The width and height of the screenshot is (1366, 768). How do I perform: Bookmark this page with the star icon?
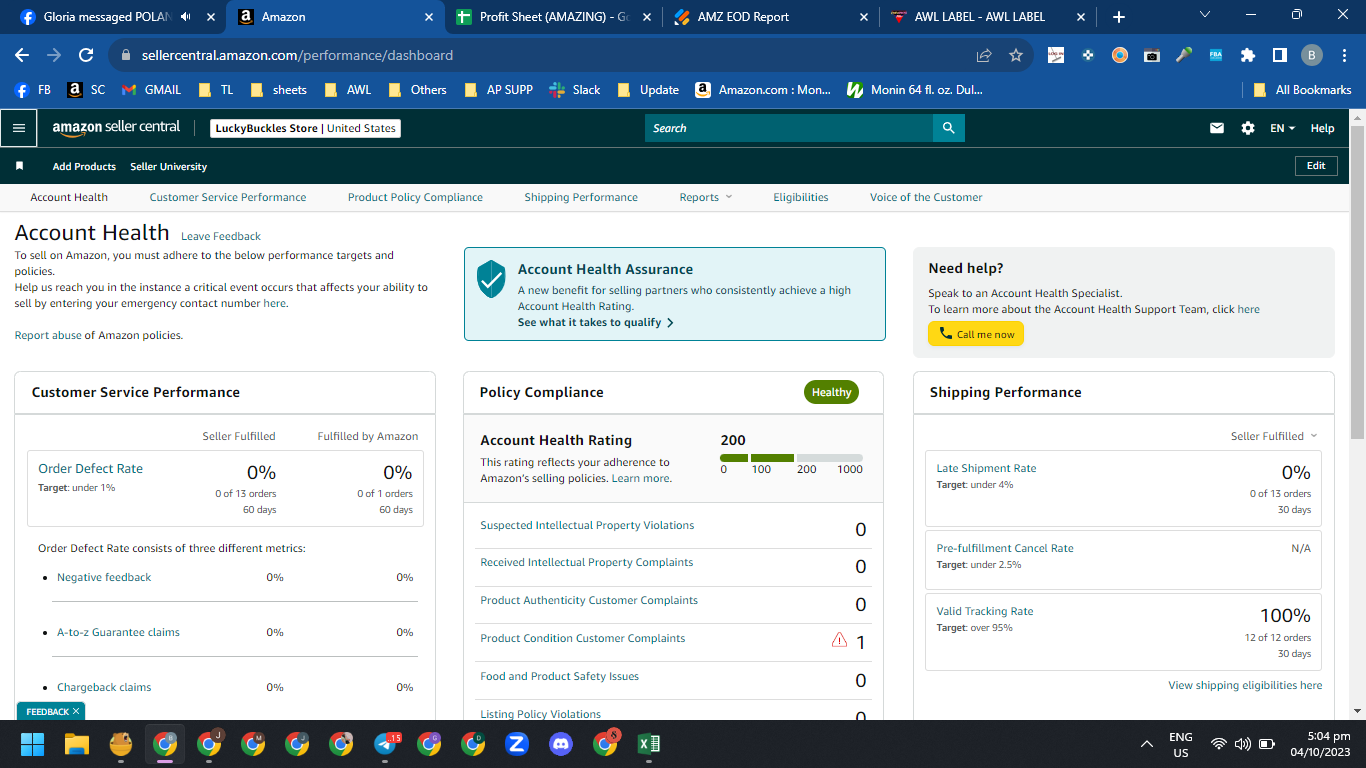click(1016, 56)
